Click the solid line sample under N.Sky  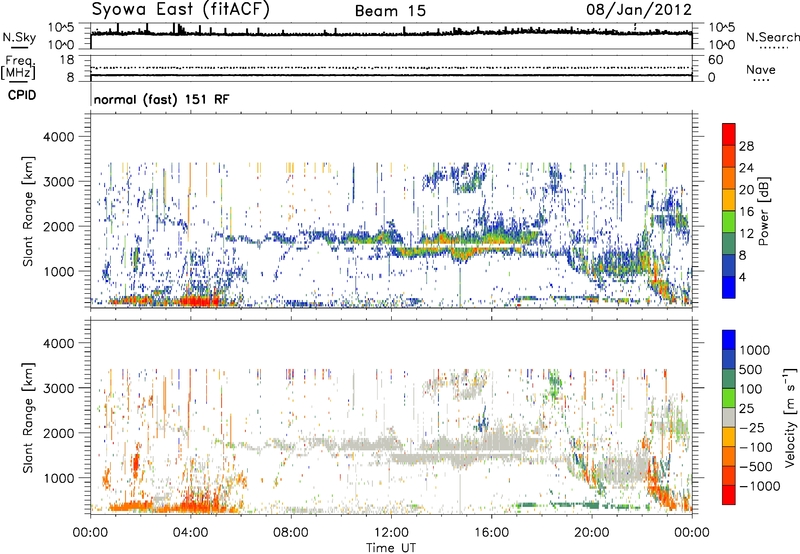point(19,47)
